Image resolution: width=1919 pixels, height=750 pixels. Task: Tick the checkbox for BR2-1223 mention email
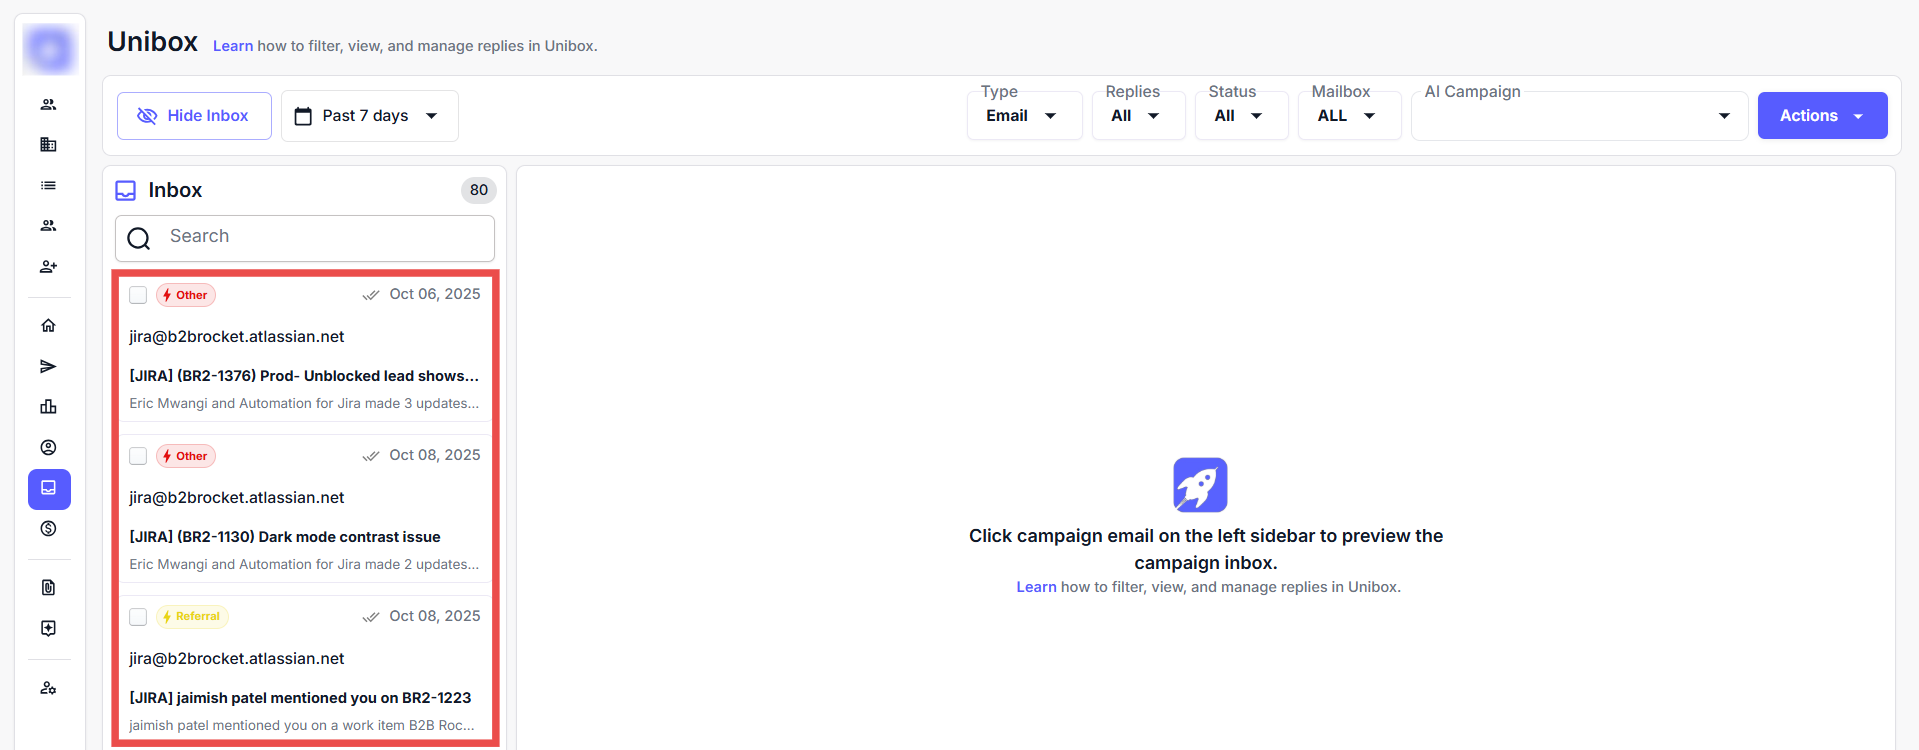(x=138, y=617)
